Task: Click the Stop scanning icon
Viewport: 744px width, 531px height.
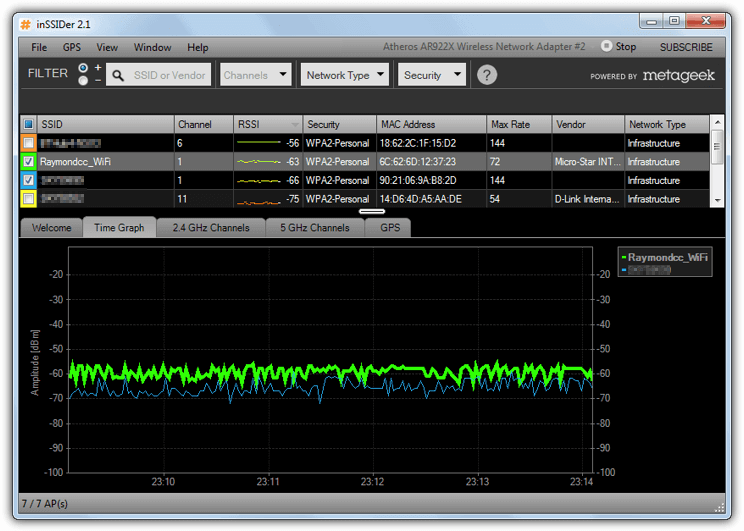Action: [606, 46]
